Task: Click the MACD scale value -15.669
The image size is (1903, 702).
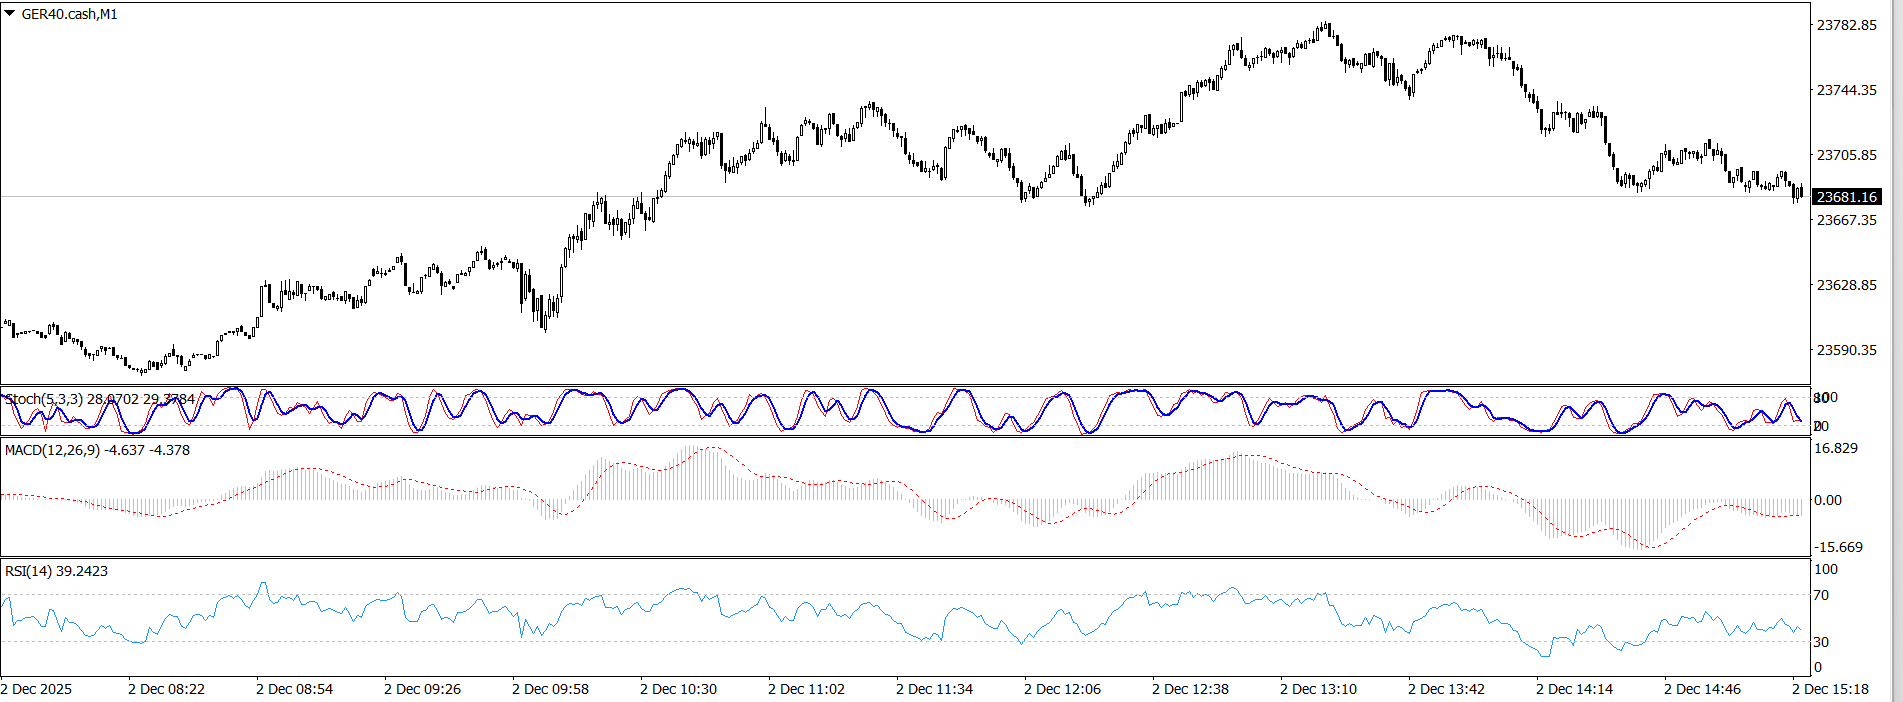Action: point(1838,547)
